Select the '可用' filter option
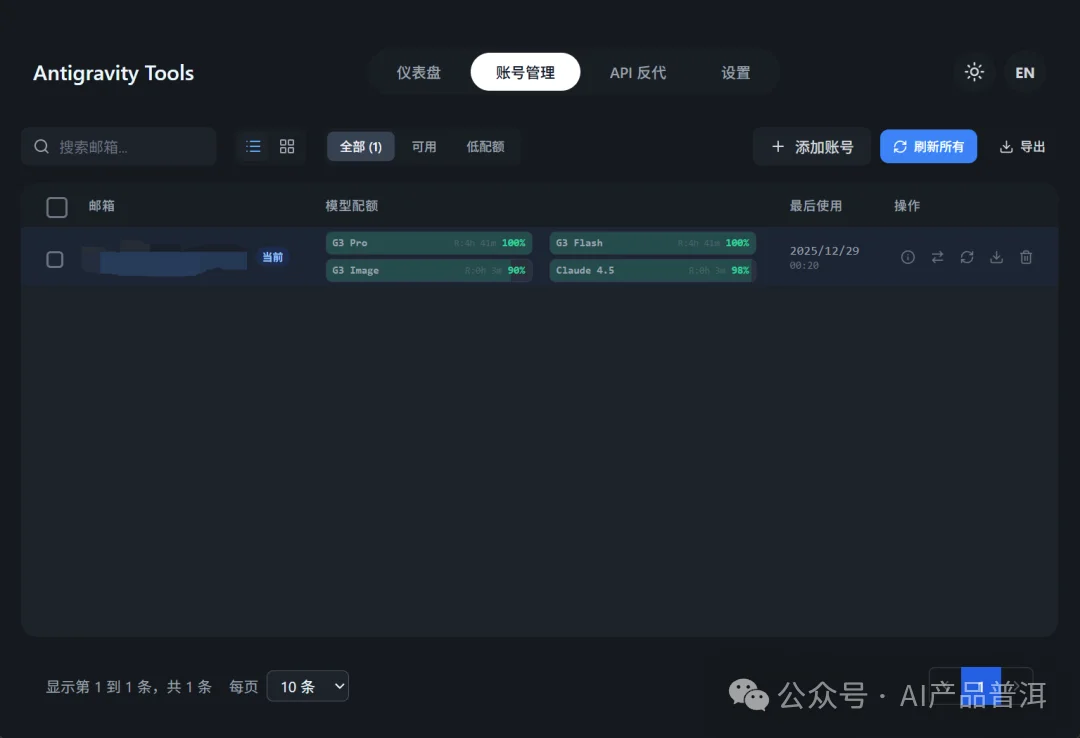This screenshot has width=1080, height=738. [424, 146]
